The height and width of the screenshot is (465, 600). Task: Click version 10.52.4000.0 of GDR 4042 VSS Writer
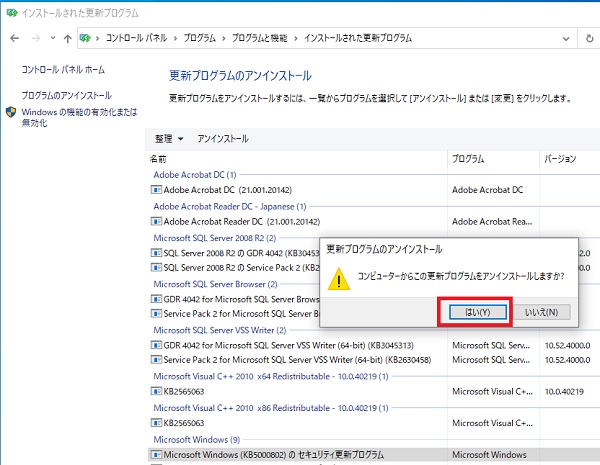(x=567, y=346)
